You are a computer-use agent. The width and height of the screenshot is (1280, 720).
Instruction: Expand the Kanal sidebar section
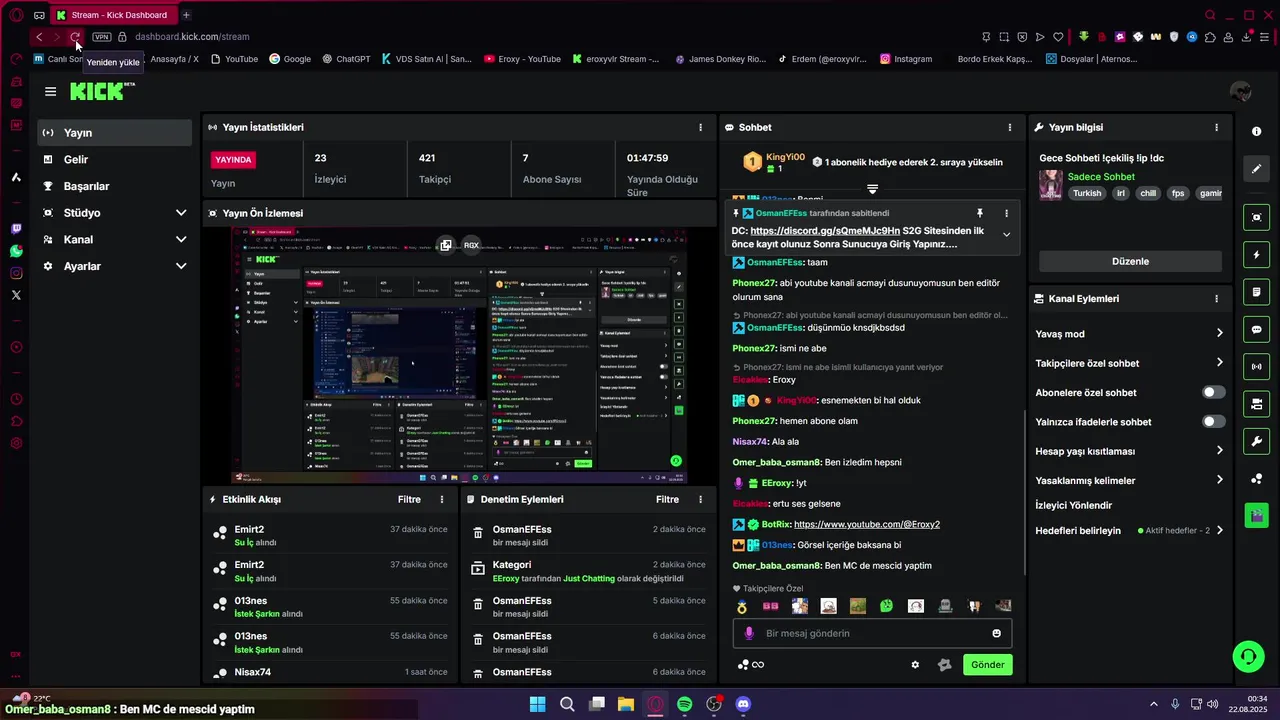(x=181, y=240)
